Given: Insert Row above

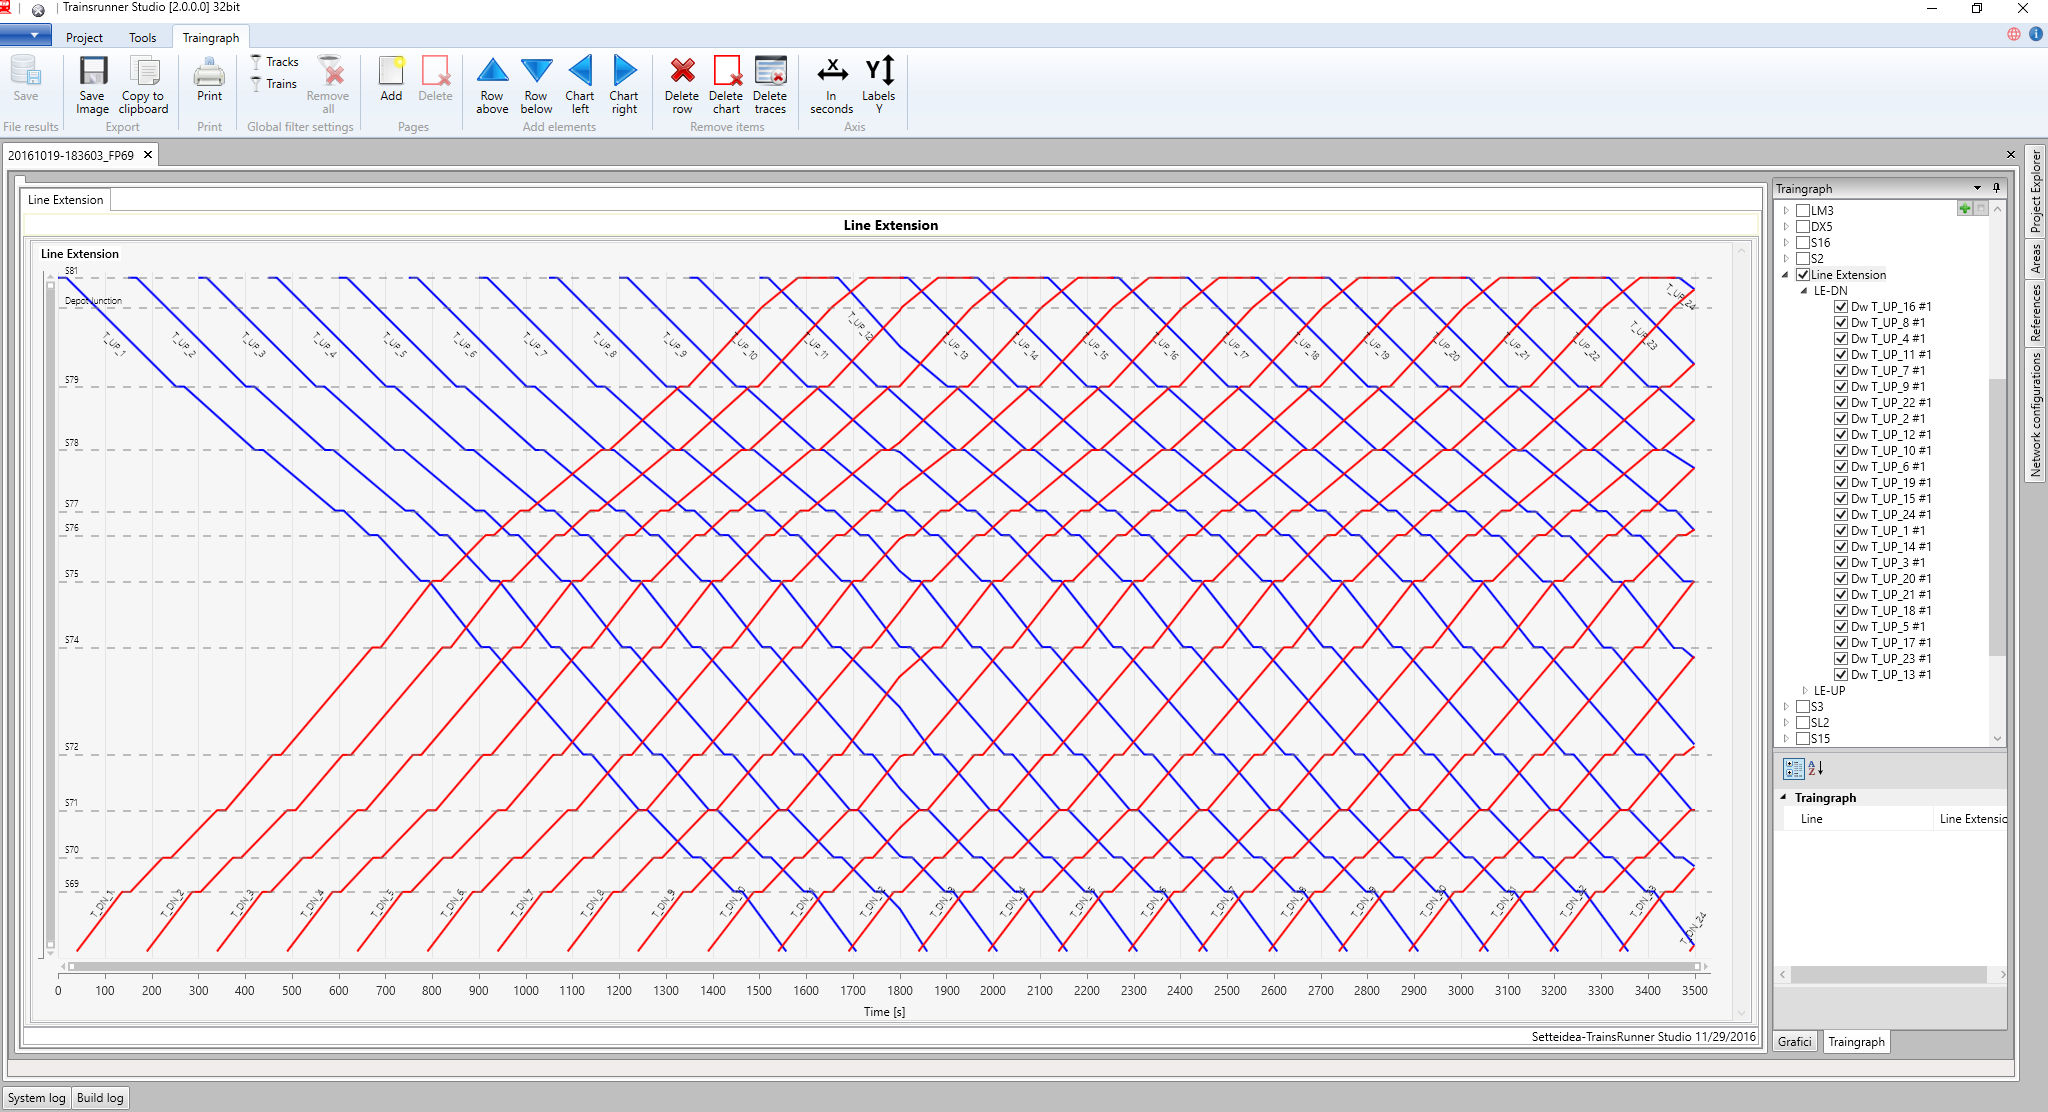Looking at the screenshot, I should (492, 85).
